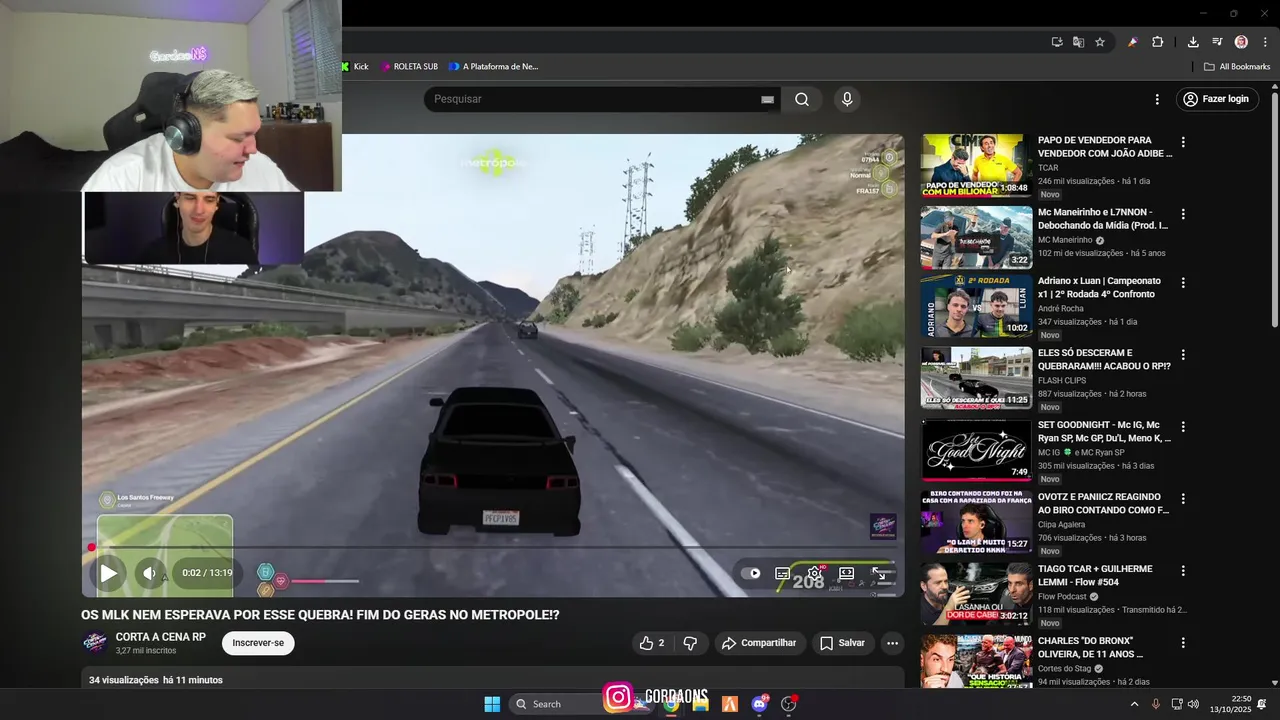Open options for SET GOODNIGHT video
Screen dimensions: 1280x720
1183,427
